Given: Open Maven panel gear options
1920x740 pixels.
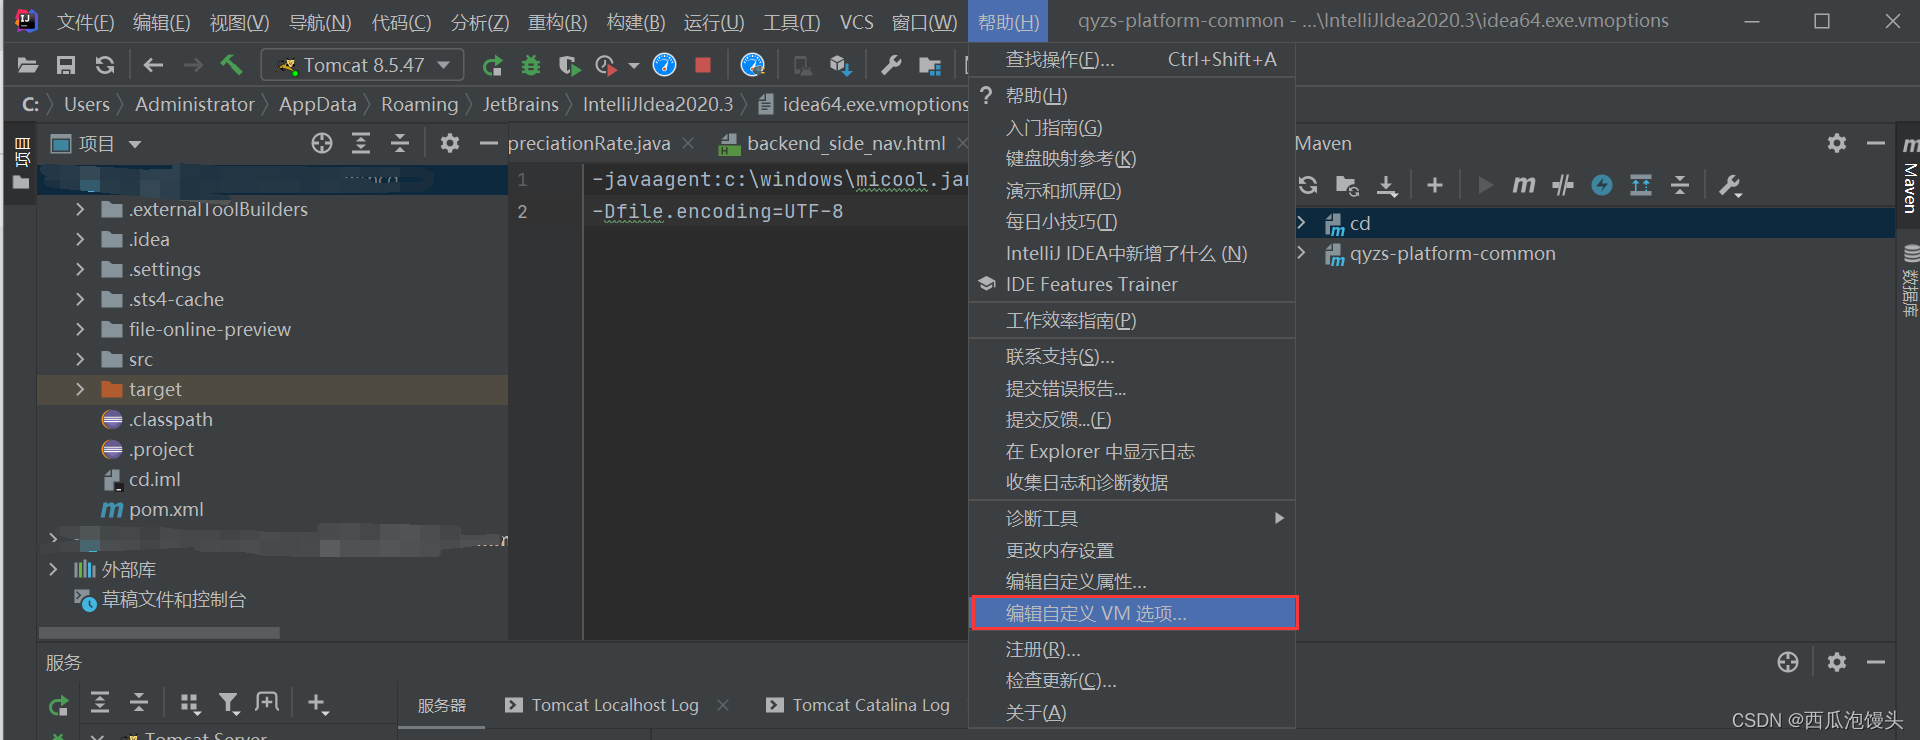Looking at the screenshot, I should [1837, 143].
